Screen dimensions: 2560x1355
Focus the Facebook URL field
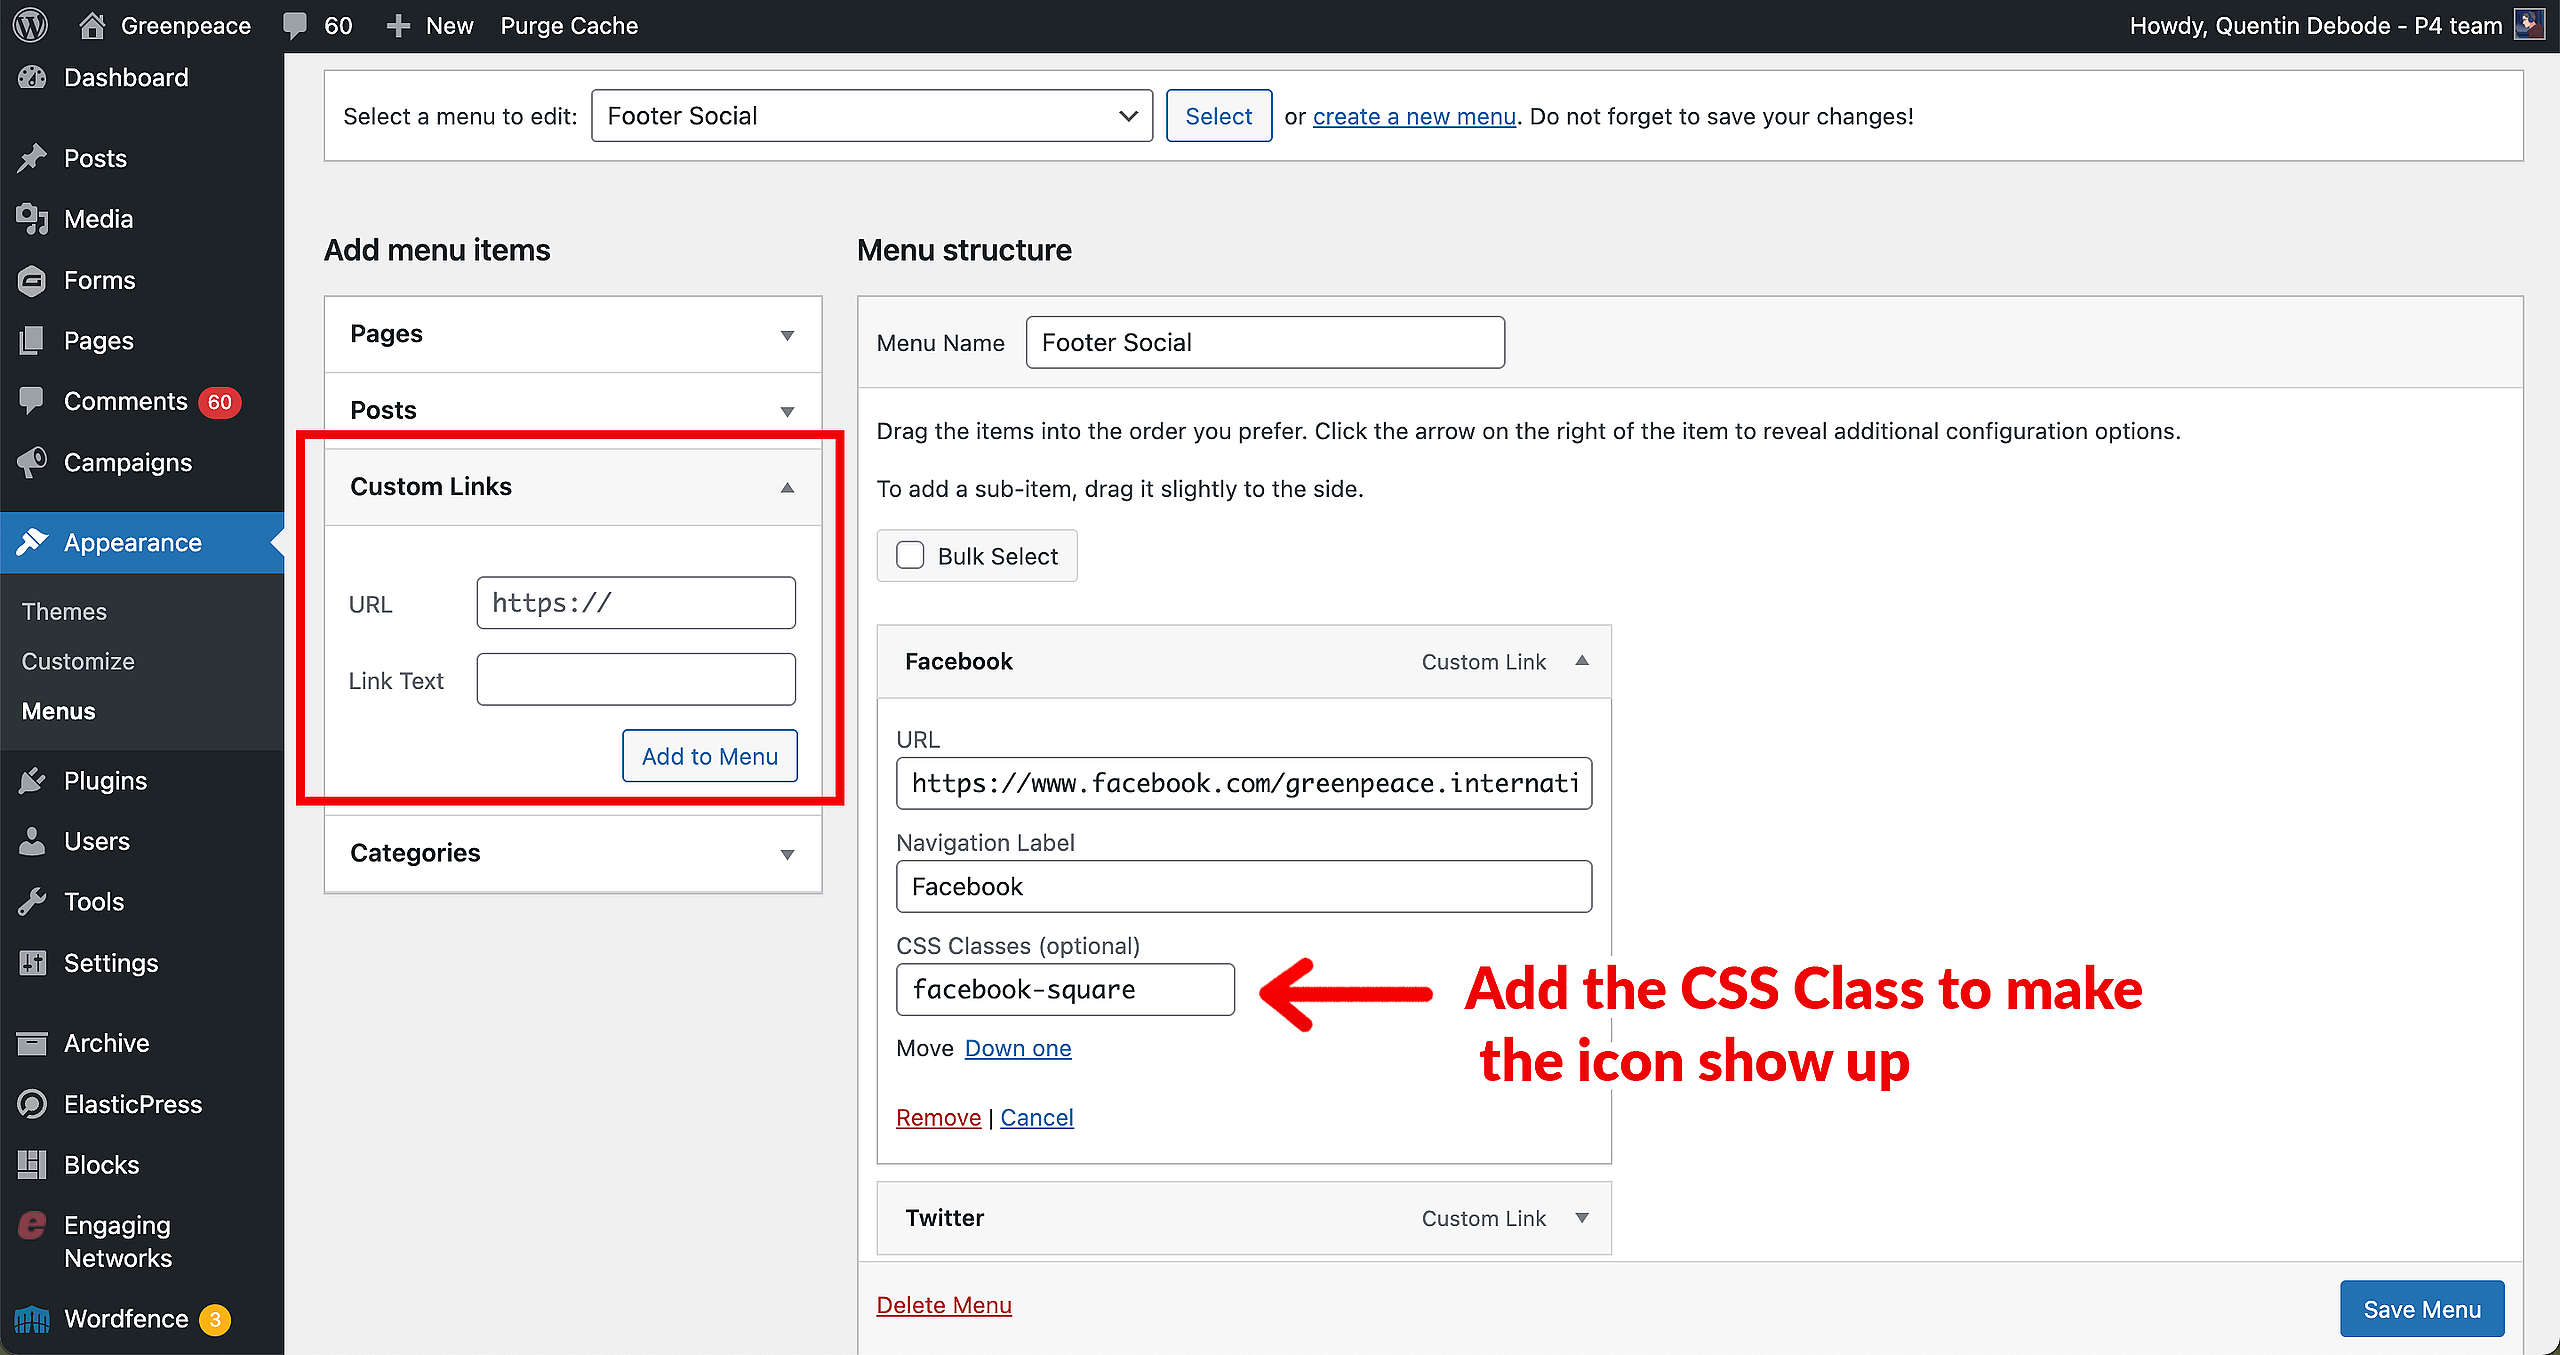(x=1244, y=783)
